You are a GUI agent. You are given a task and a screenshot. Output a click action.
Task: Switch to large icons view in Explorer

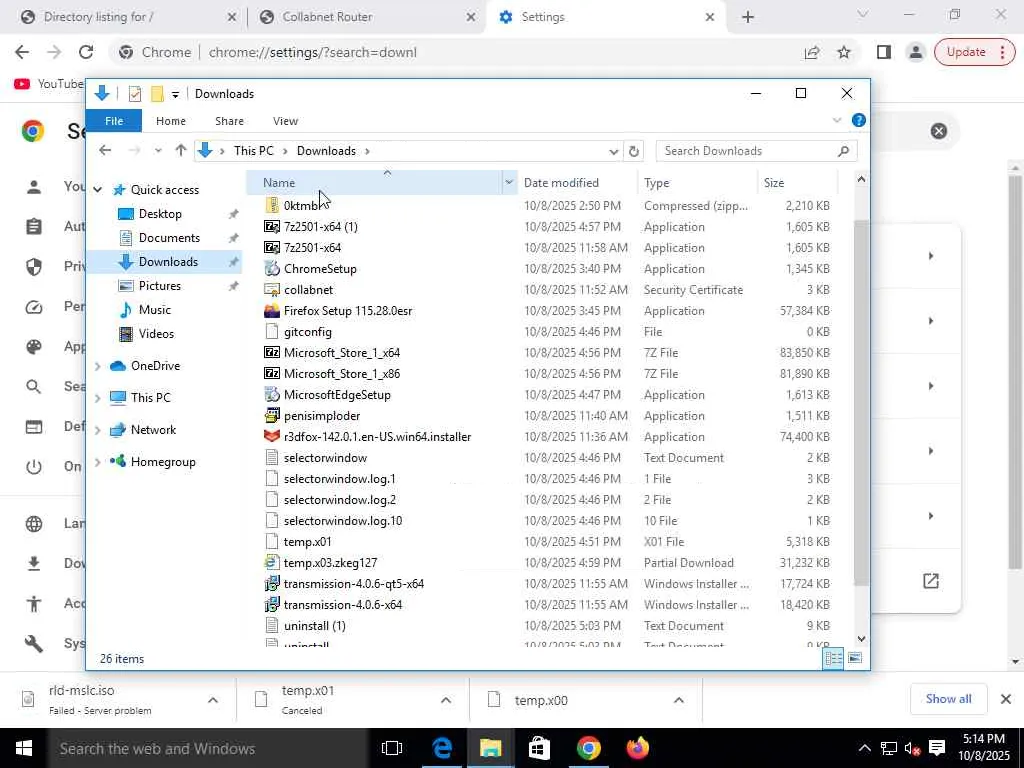click(854, 658)
